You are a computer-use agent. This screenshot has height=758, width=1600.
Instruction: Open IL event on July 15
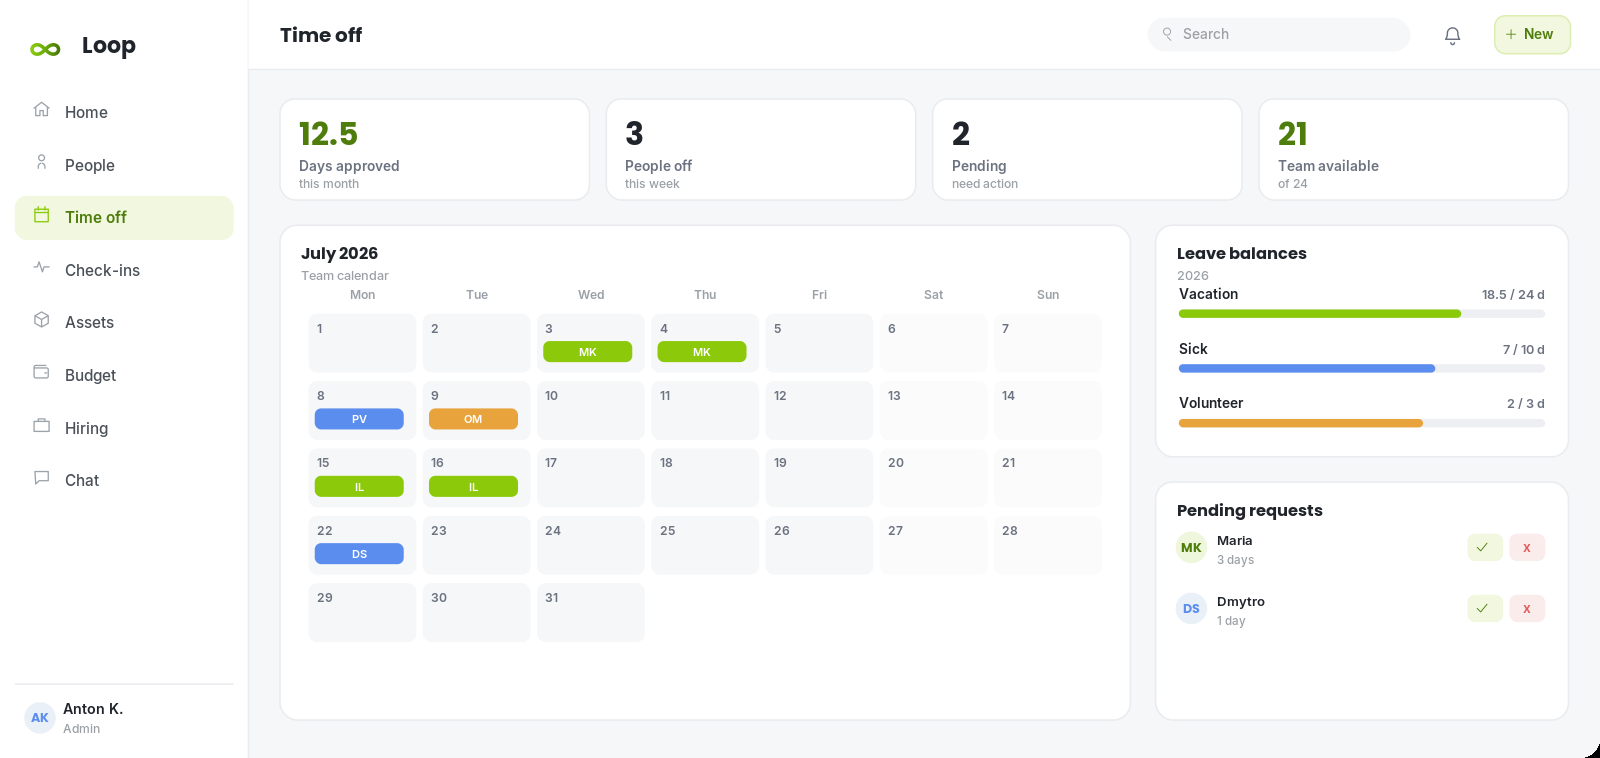coord(359,487)
